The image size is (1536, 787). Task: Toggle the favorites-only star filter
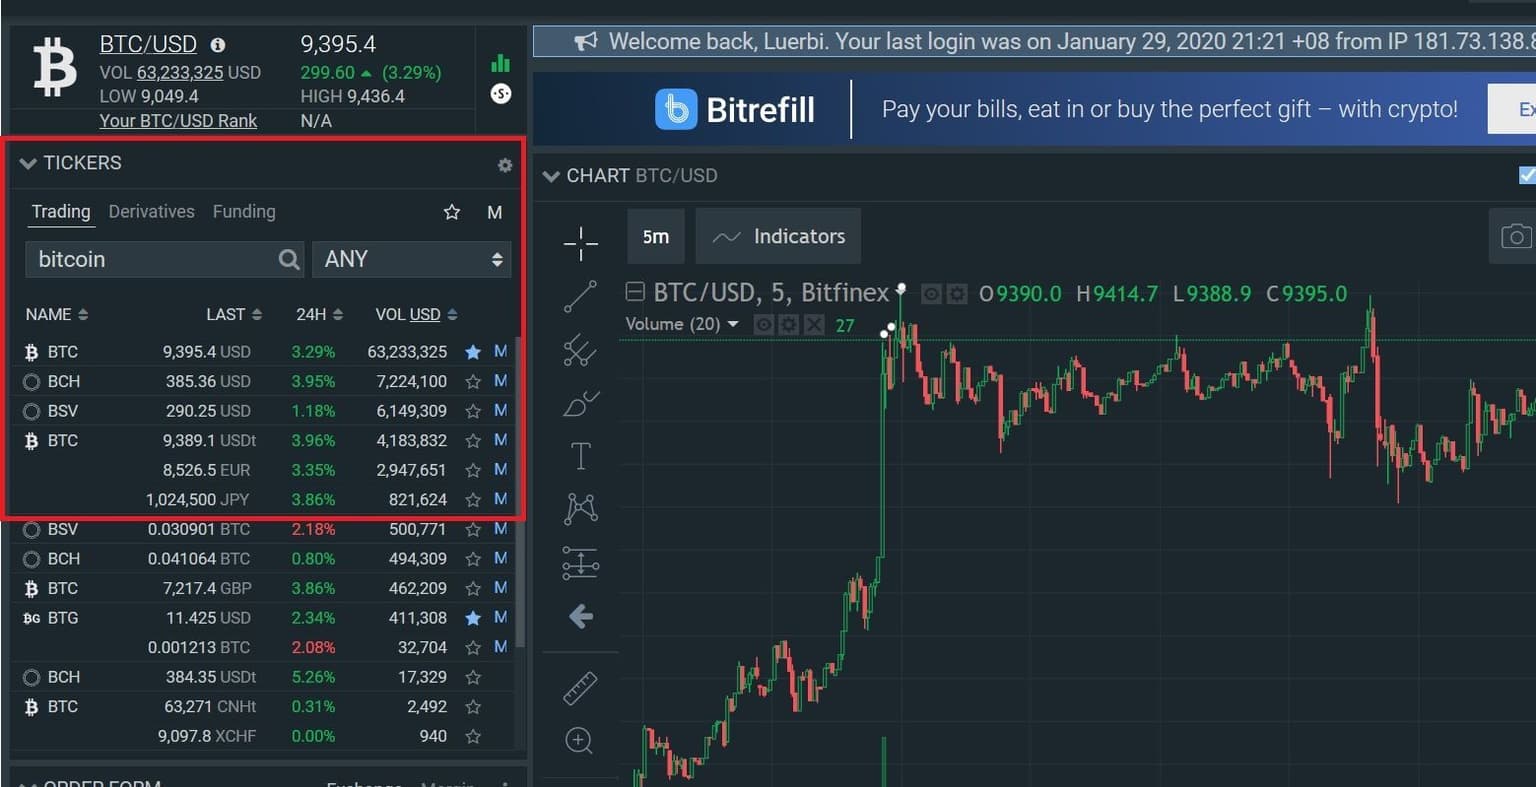(x=452, y=212)
